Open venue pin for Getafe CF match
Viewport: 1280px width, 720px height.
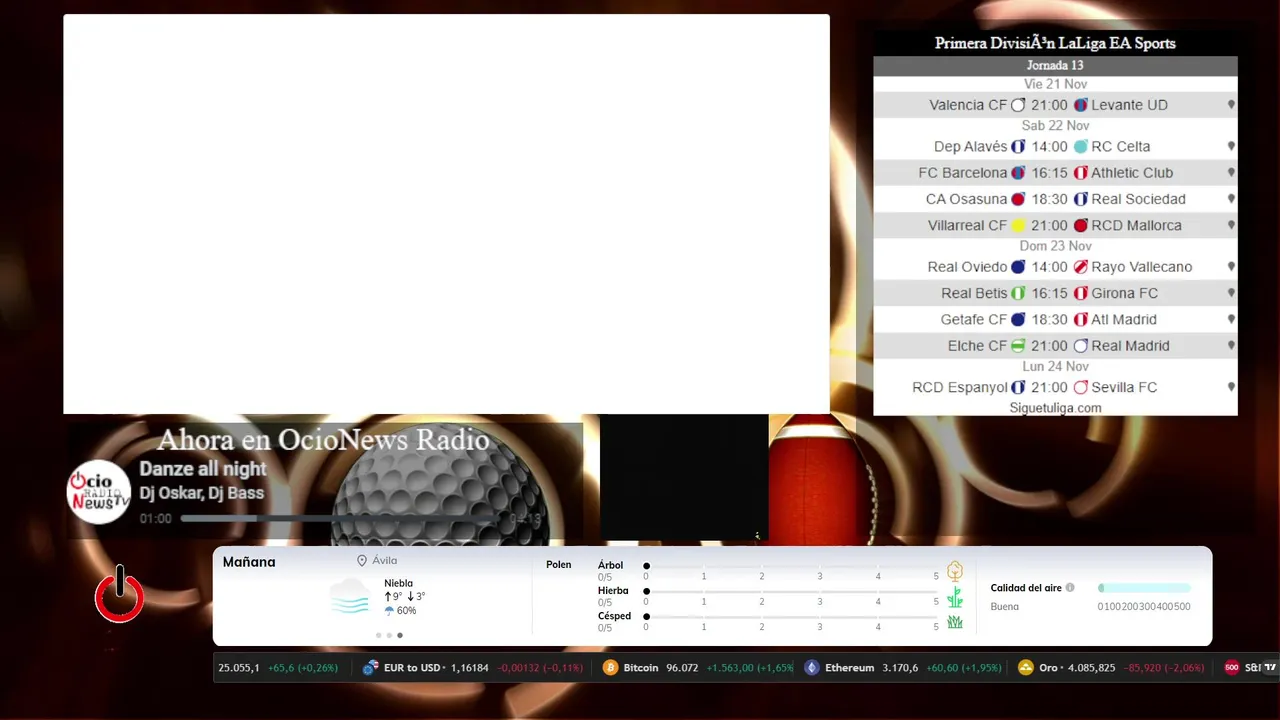pyautogui.click(x=1231, y=320)
